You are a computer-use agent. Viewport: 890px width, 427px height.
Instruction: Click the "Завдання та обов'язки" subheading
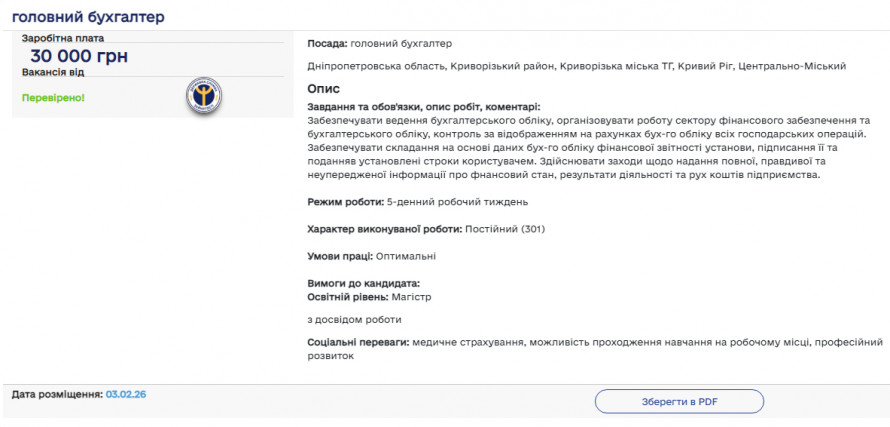click(x=423, y=107)
